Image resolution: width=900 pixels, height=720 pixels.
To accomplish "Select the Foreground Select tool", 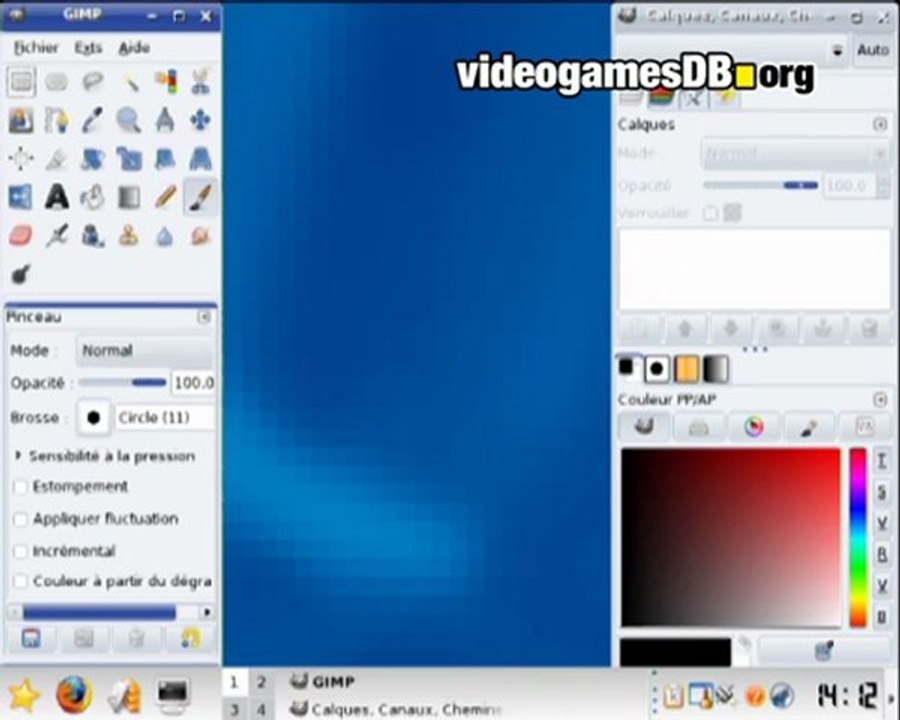I will pyautogui.click(x=22, y=121).
